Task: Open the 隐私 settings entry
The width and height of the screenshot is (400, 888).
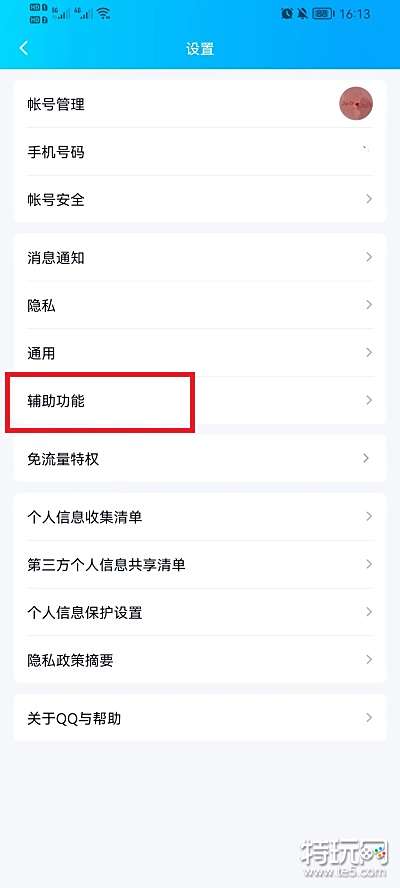Action: click(200, 305)
